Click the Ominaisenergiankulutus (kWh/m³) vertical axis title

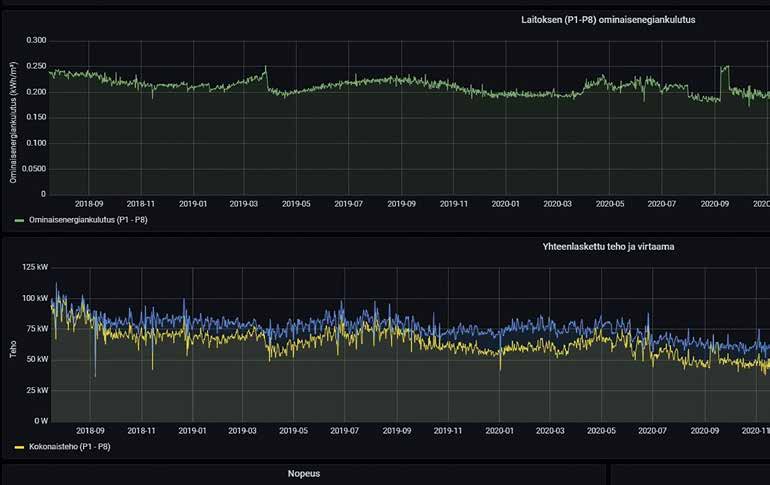(13, 122)
